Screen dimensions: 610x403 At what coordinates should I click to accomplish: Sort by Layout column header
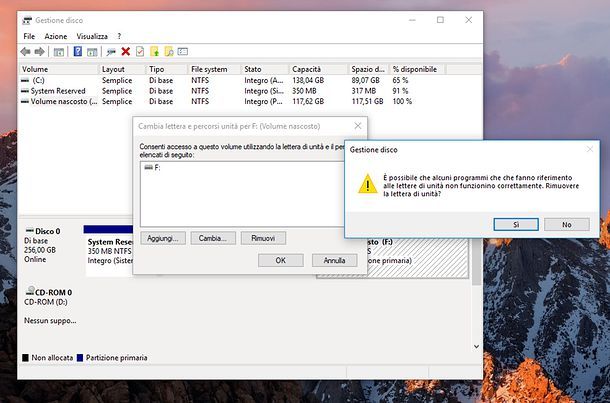(x=122, y=69)
